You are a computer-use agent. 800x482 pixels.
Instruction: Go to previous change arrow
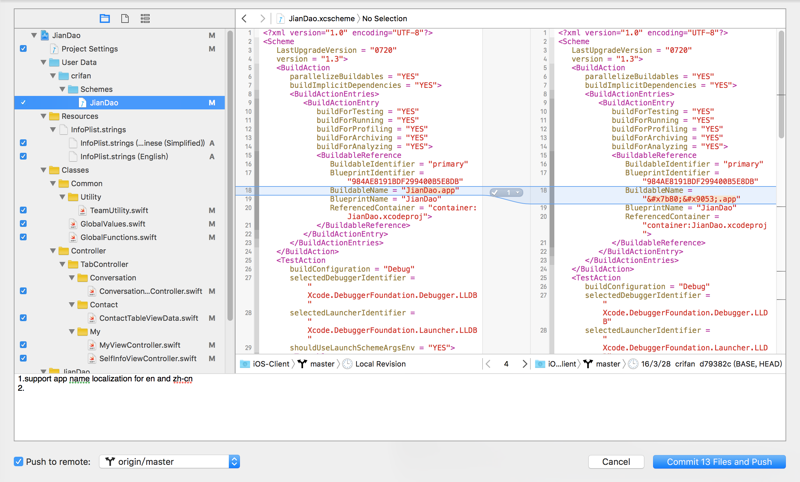click(488, 364)
